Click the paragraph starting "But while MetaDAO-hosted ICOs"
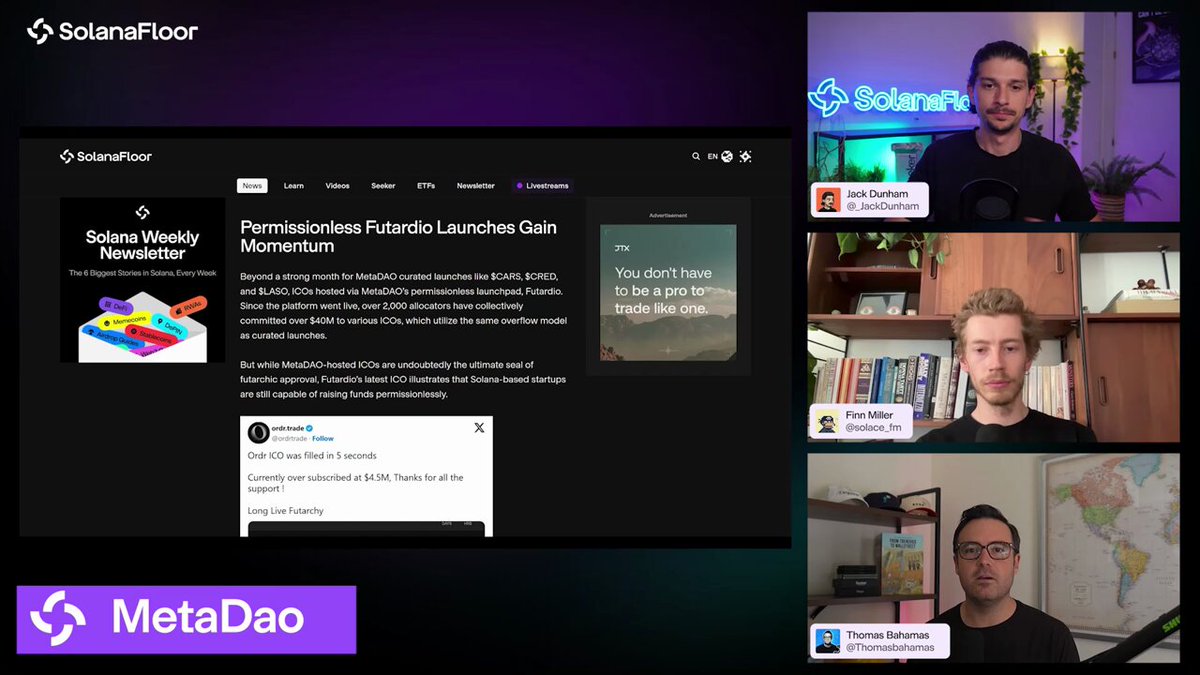 [404, 379]
